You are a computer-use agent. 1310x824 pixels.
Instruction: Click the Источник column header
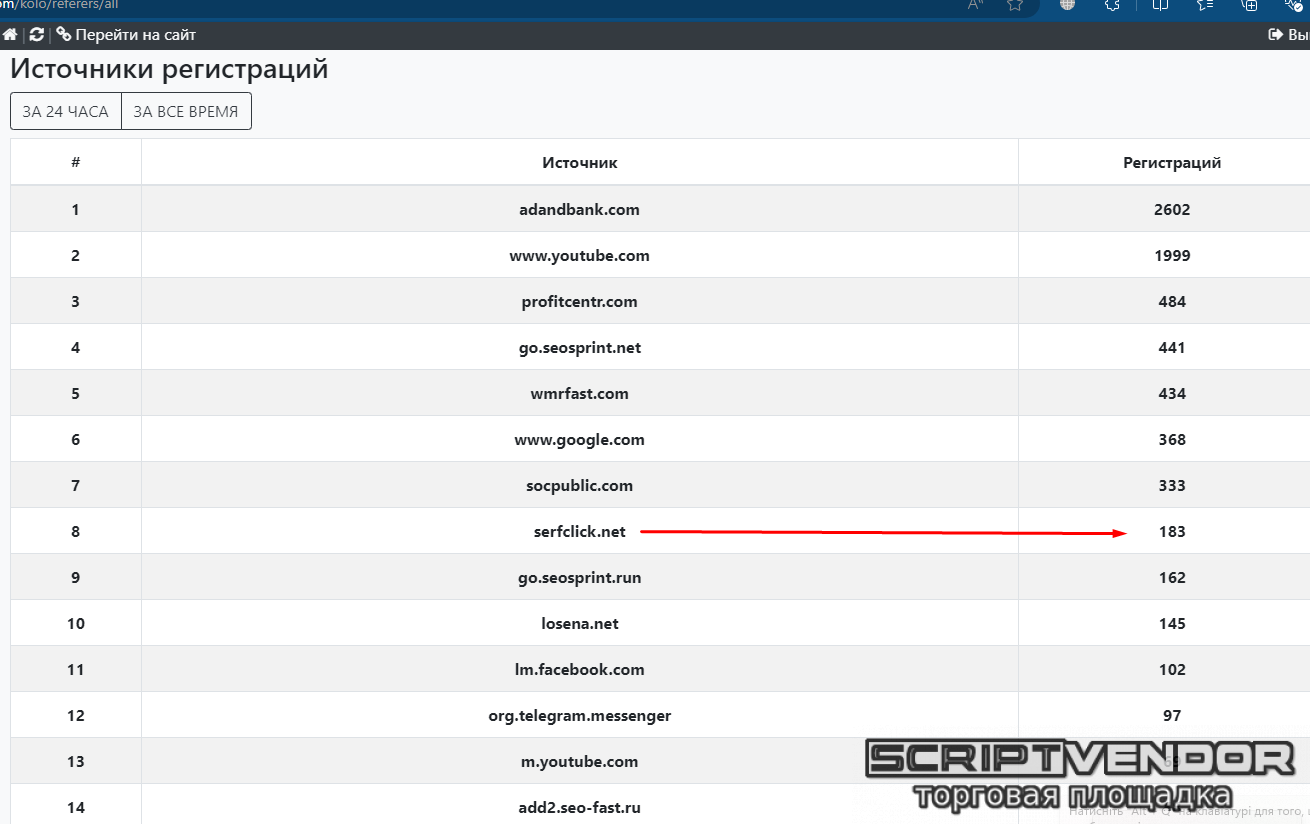[580, 163]
